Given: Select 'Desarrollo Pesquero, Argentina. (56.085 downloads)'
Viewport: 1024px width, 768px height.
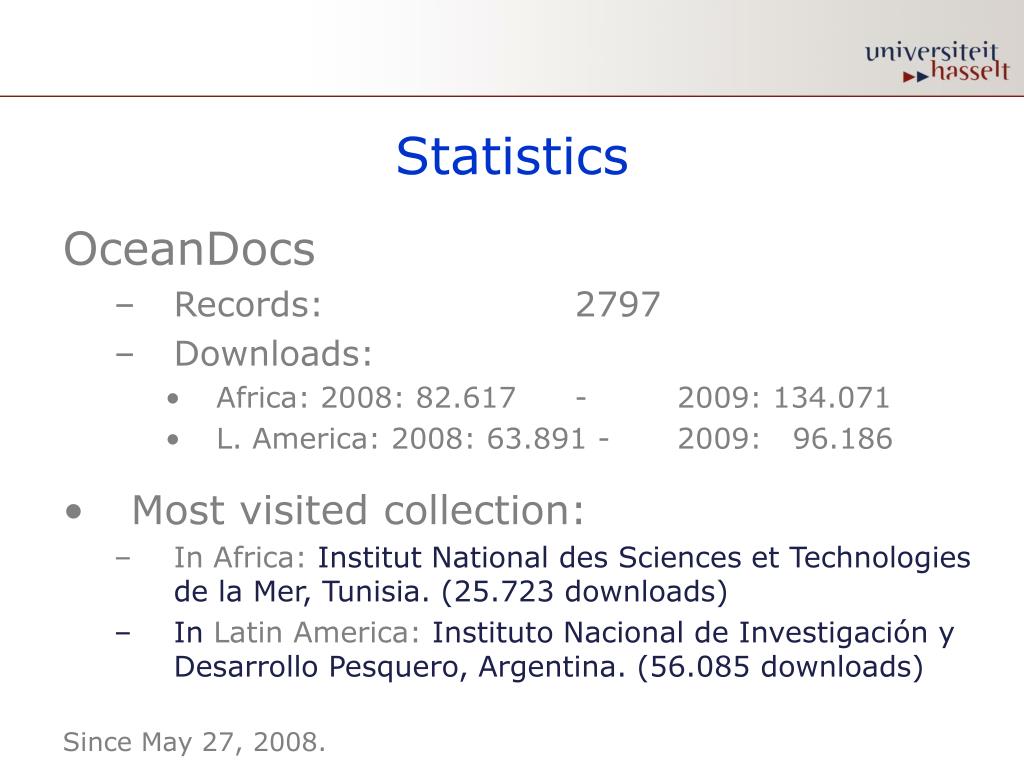Looking at the screenshot, I should 549,667.
